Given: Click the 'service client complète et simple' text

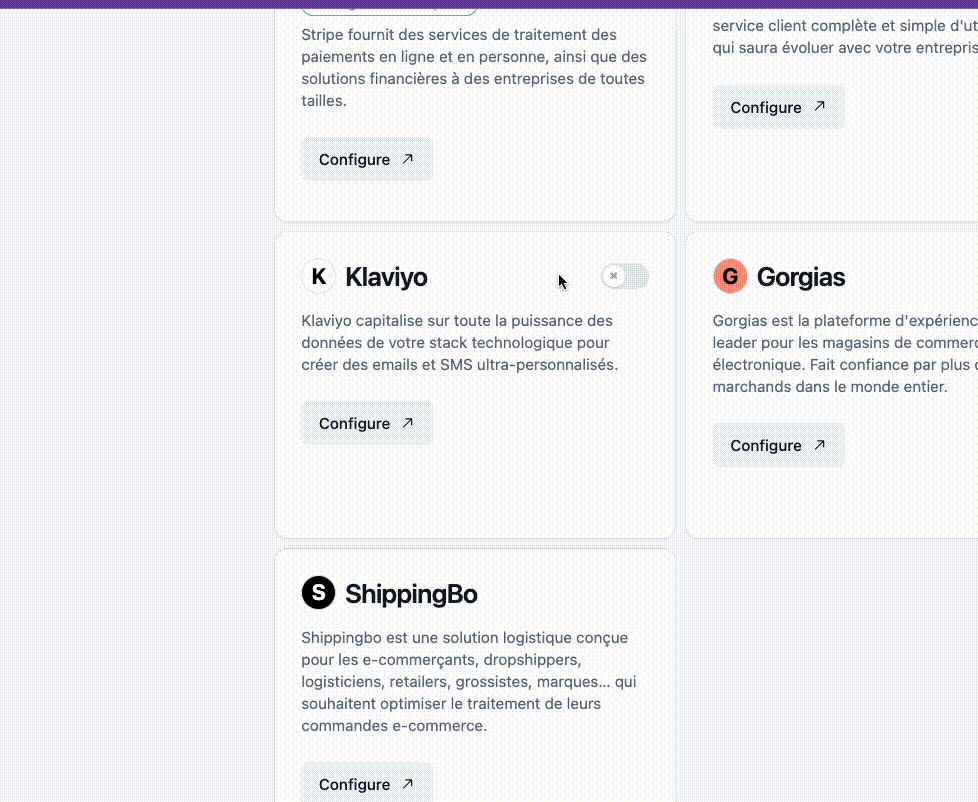Looking at the screenshot, I should pyautogui.click(x=845, y=37).
